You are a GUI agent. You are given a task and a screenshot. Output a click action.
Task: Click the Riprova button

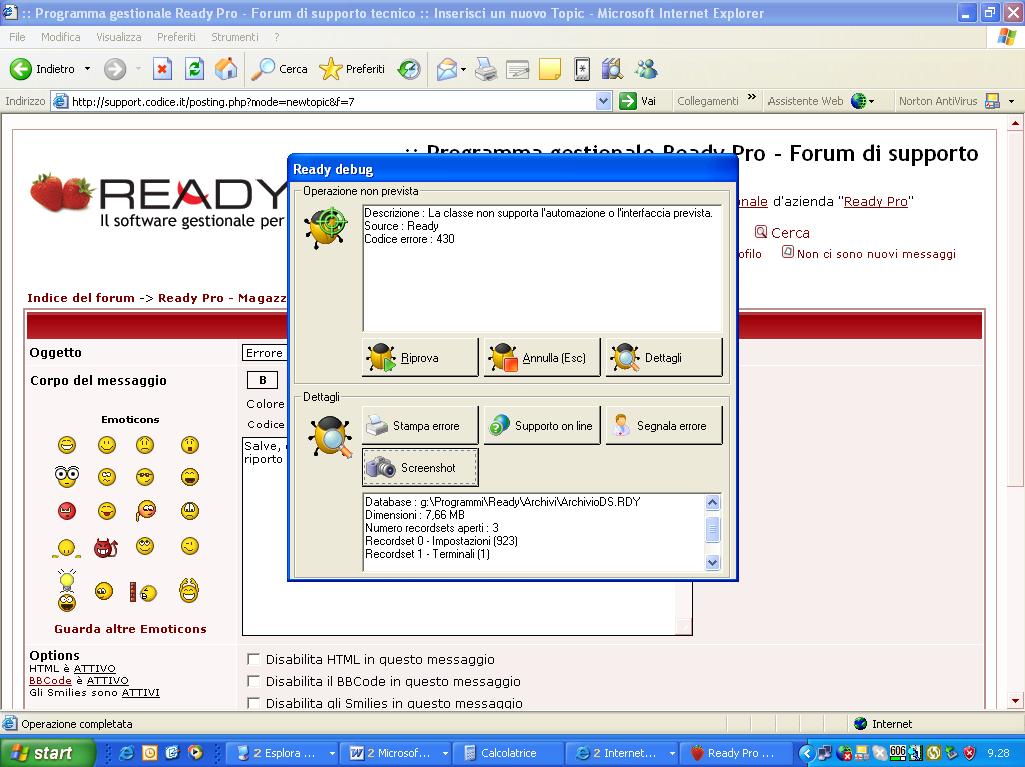tap(420, 358)
